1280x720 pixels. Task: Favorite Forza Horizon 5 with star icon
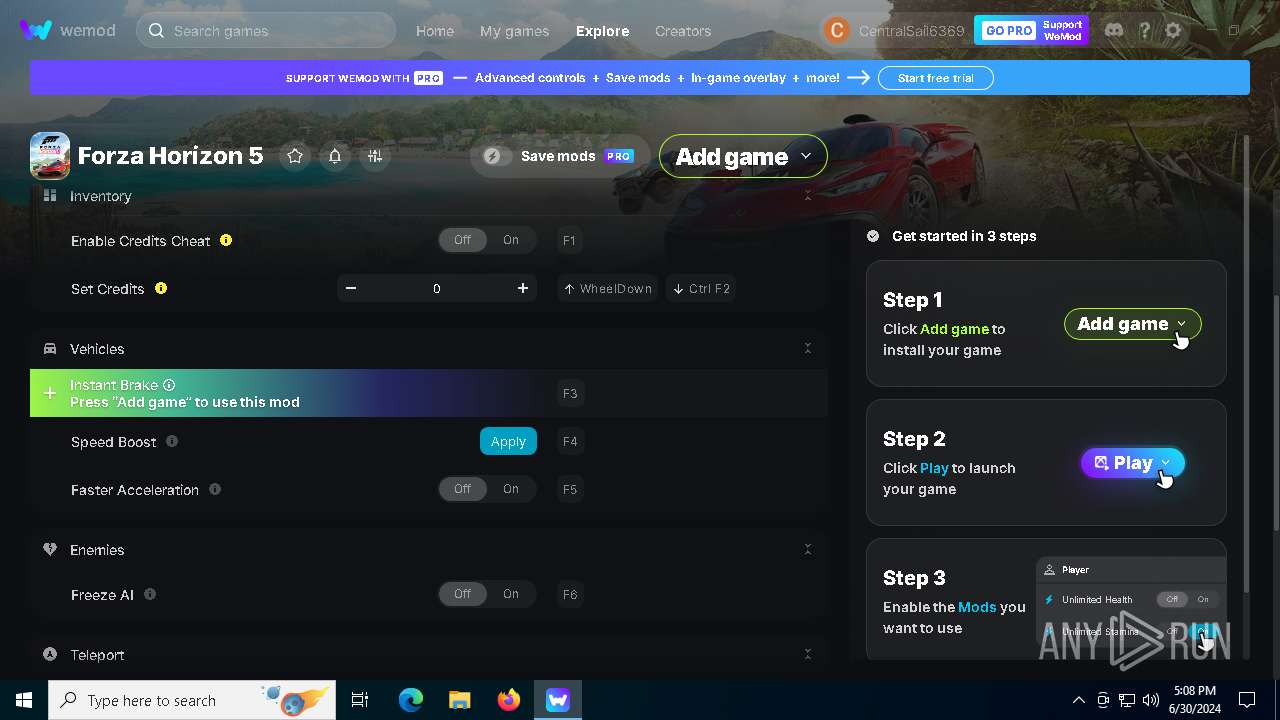(295, 156)
